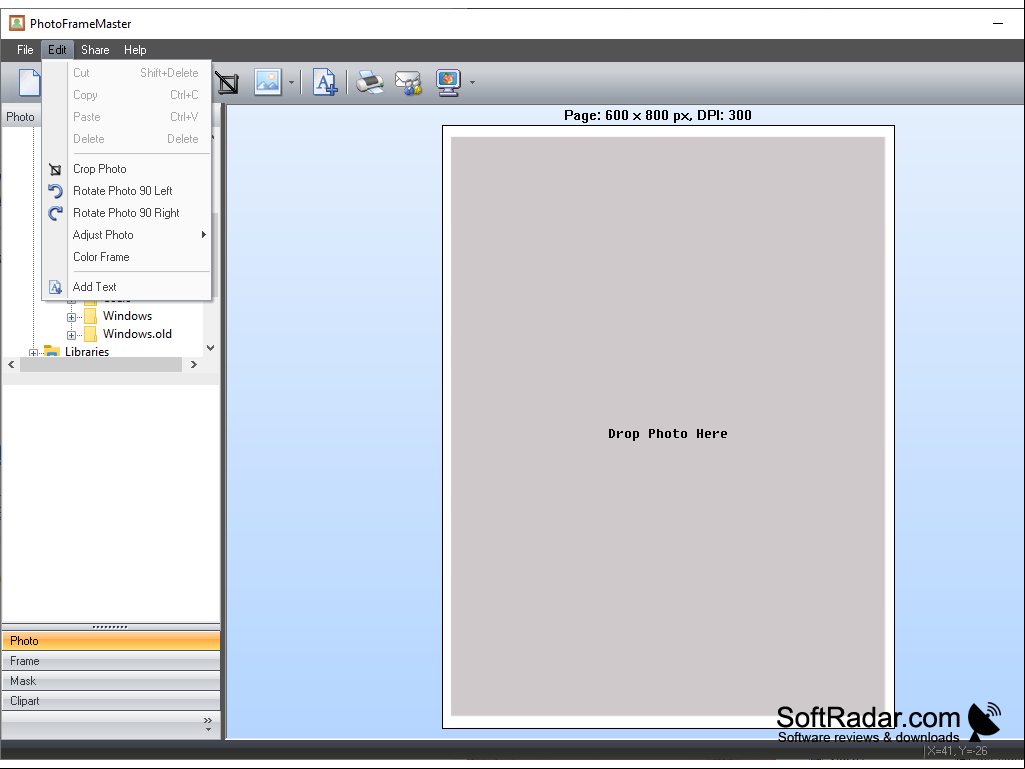Click the PhotoFrameMaster app icon in title bar
The image size is (1025, 769).
pos(16,24)
